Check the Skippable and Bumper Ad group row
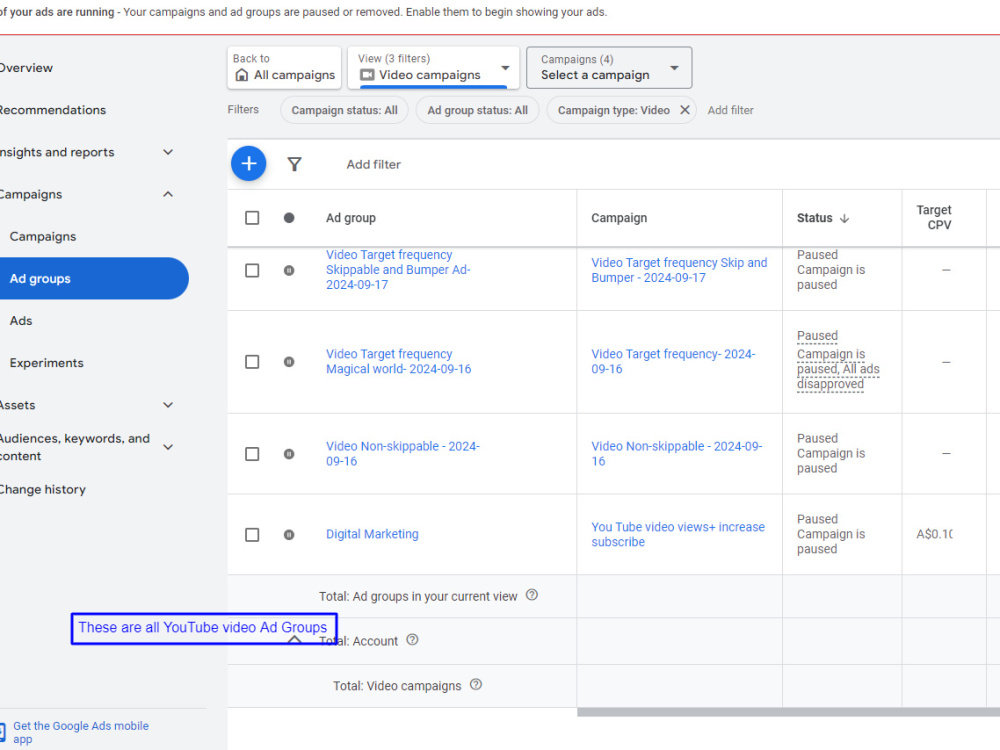 click(x=252, y=270)
